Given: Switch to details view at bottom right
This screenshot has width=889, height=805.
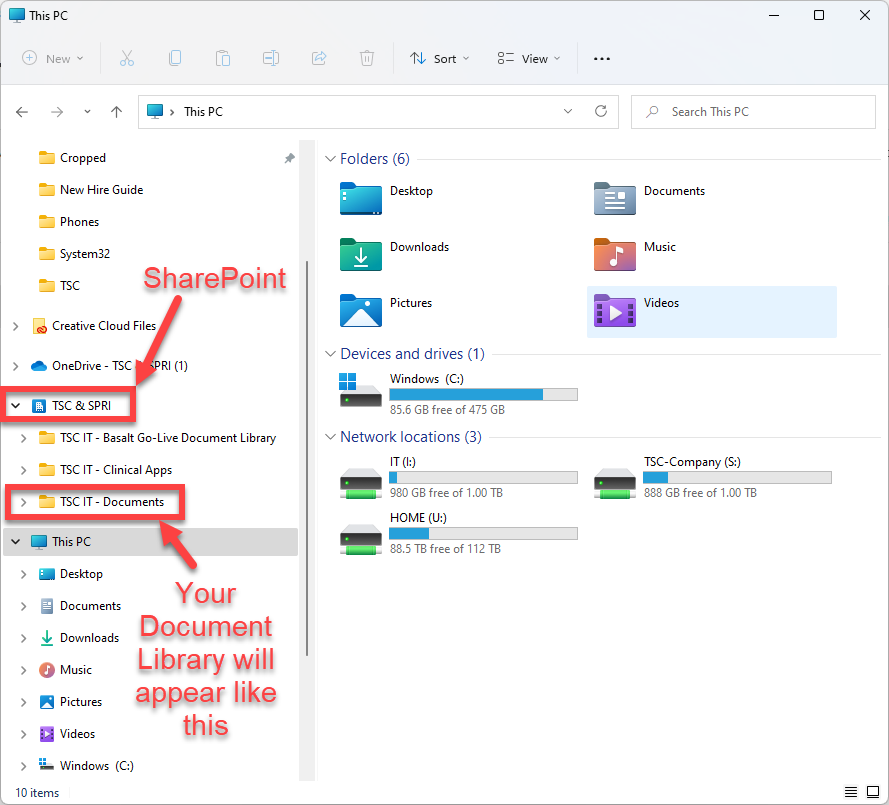Looking at the screenshot, I should click(850, 792).
